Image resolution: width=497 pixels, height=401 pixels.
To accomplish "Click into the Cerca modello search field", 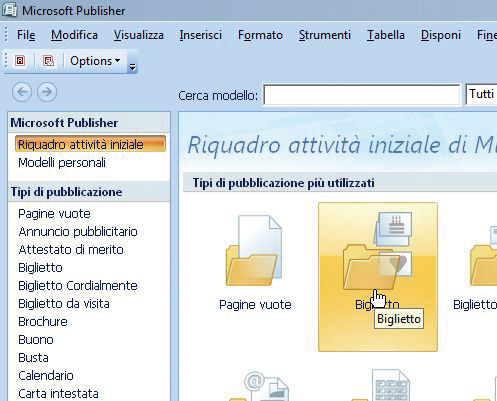I will pos(362,95).
